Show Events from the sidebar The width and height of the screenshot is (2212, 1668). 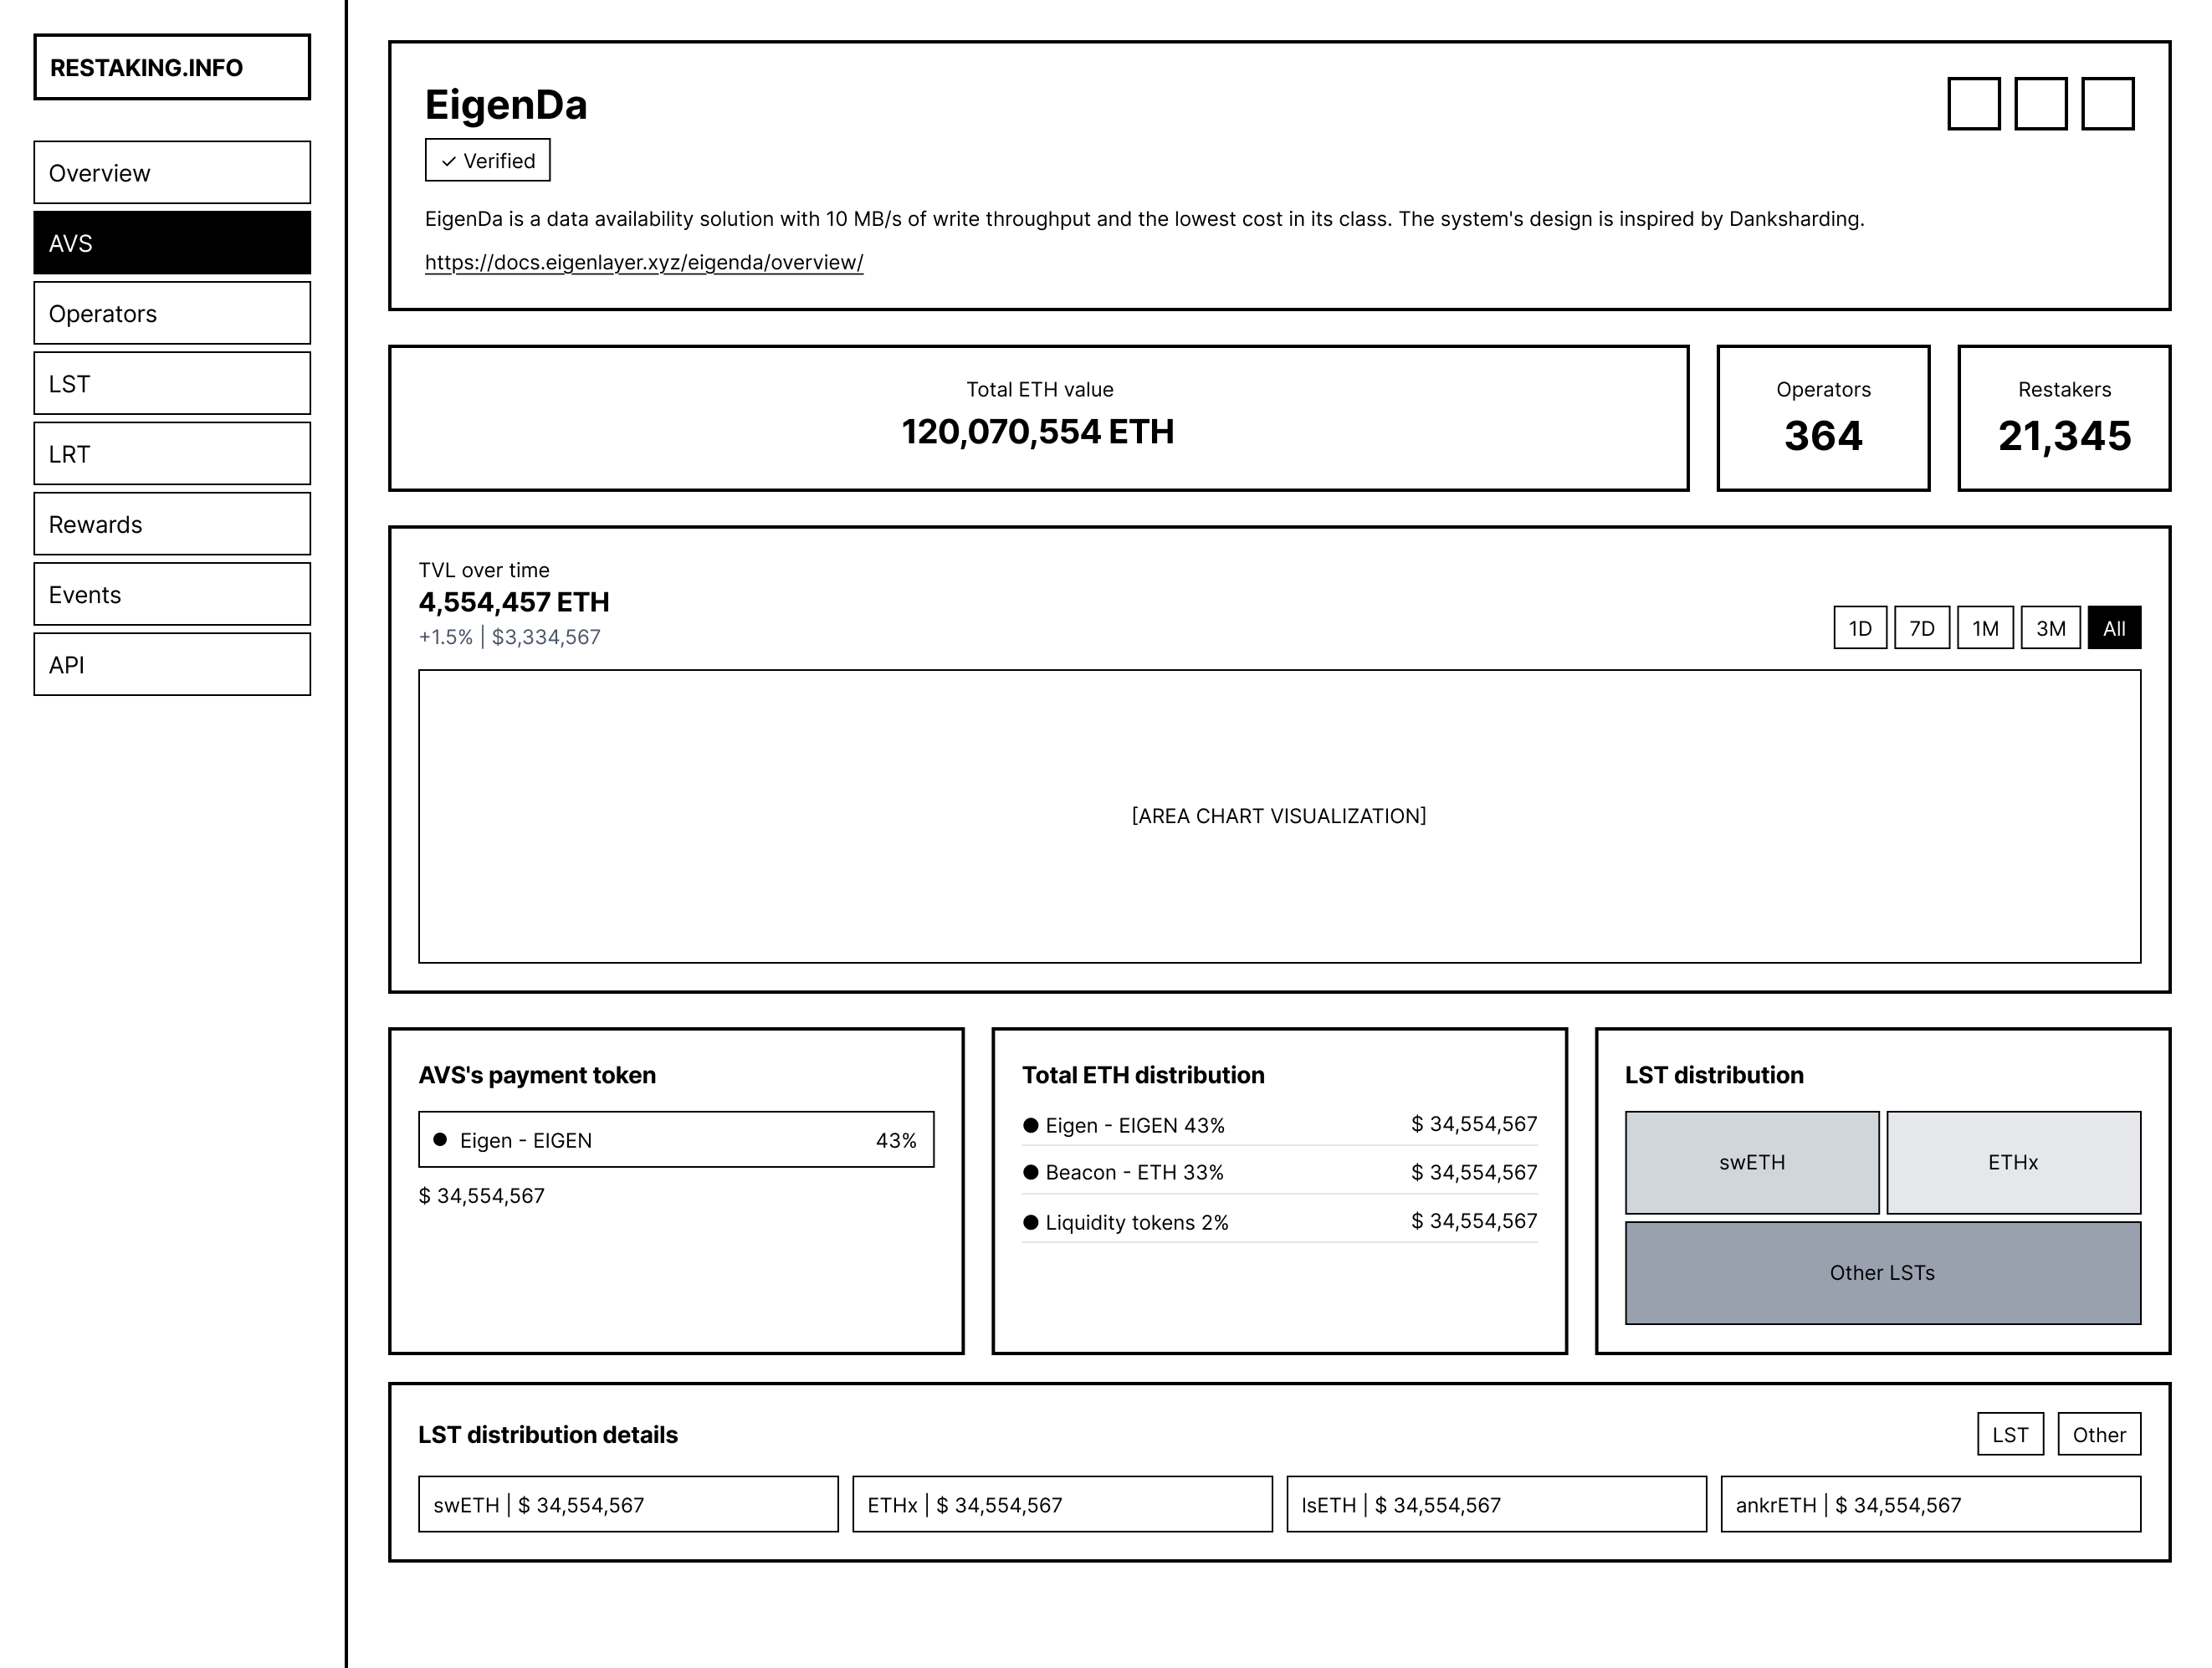tap(172, 594)
